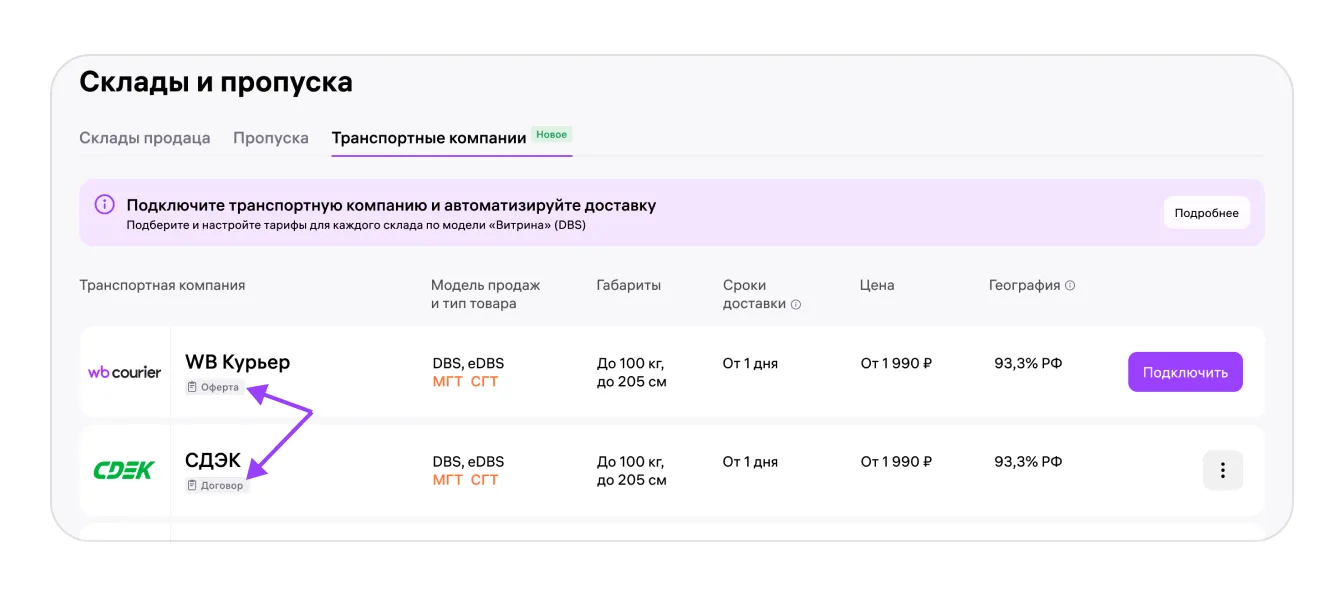Click the Габариты column header
The height and width of the screenshot is (596, 1344).
point(629,285)
